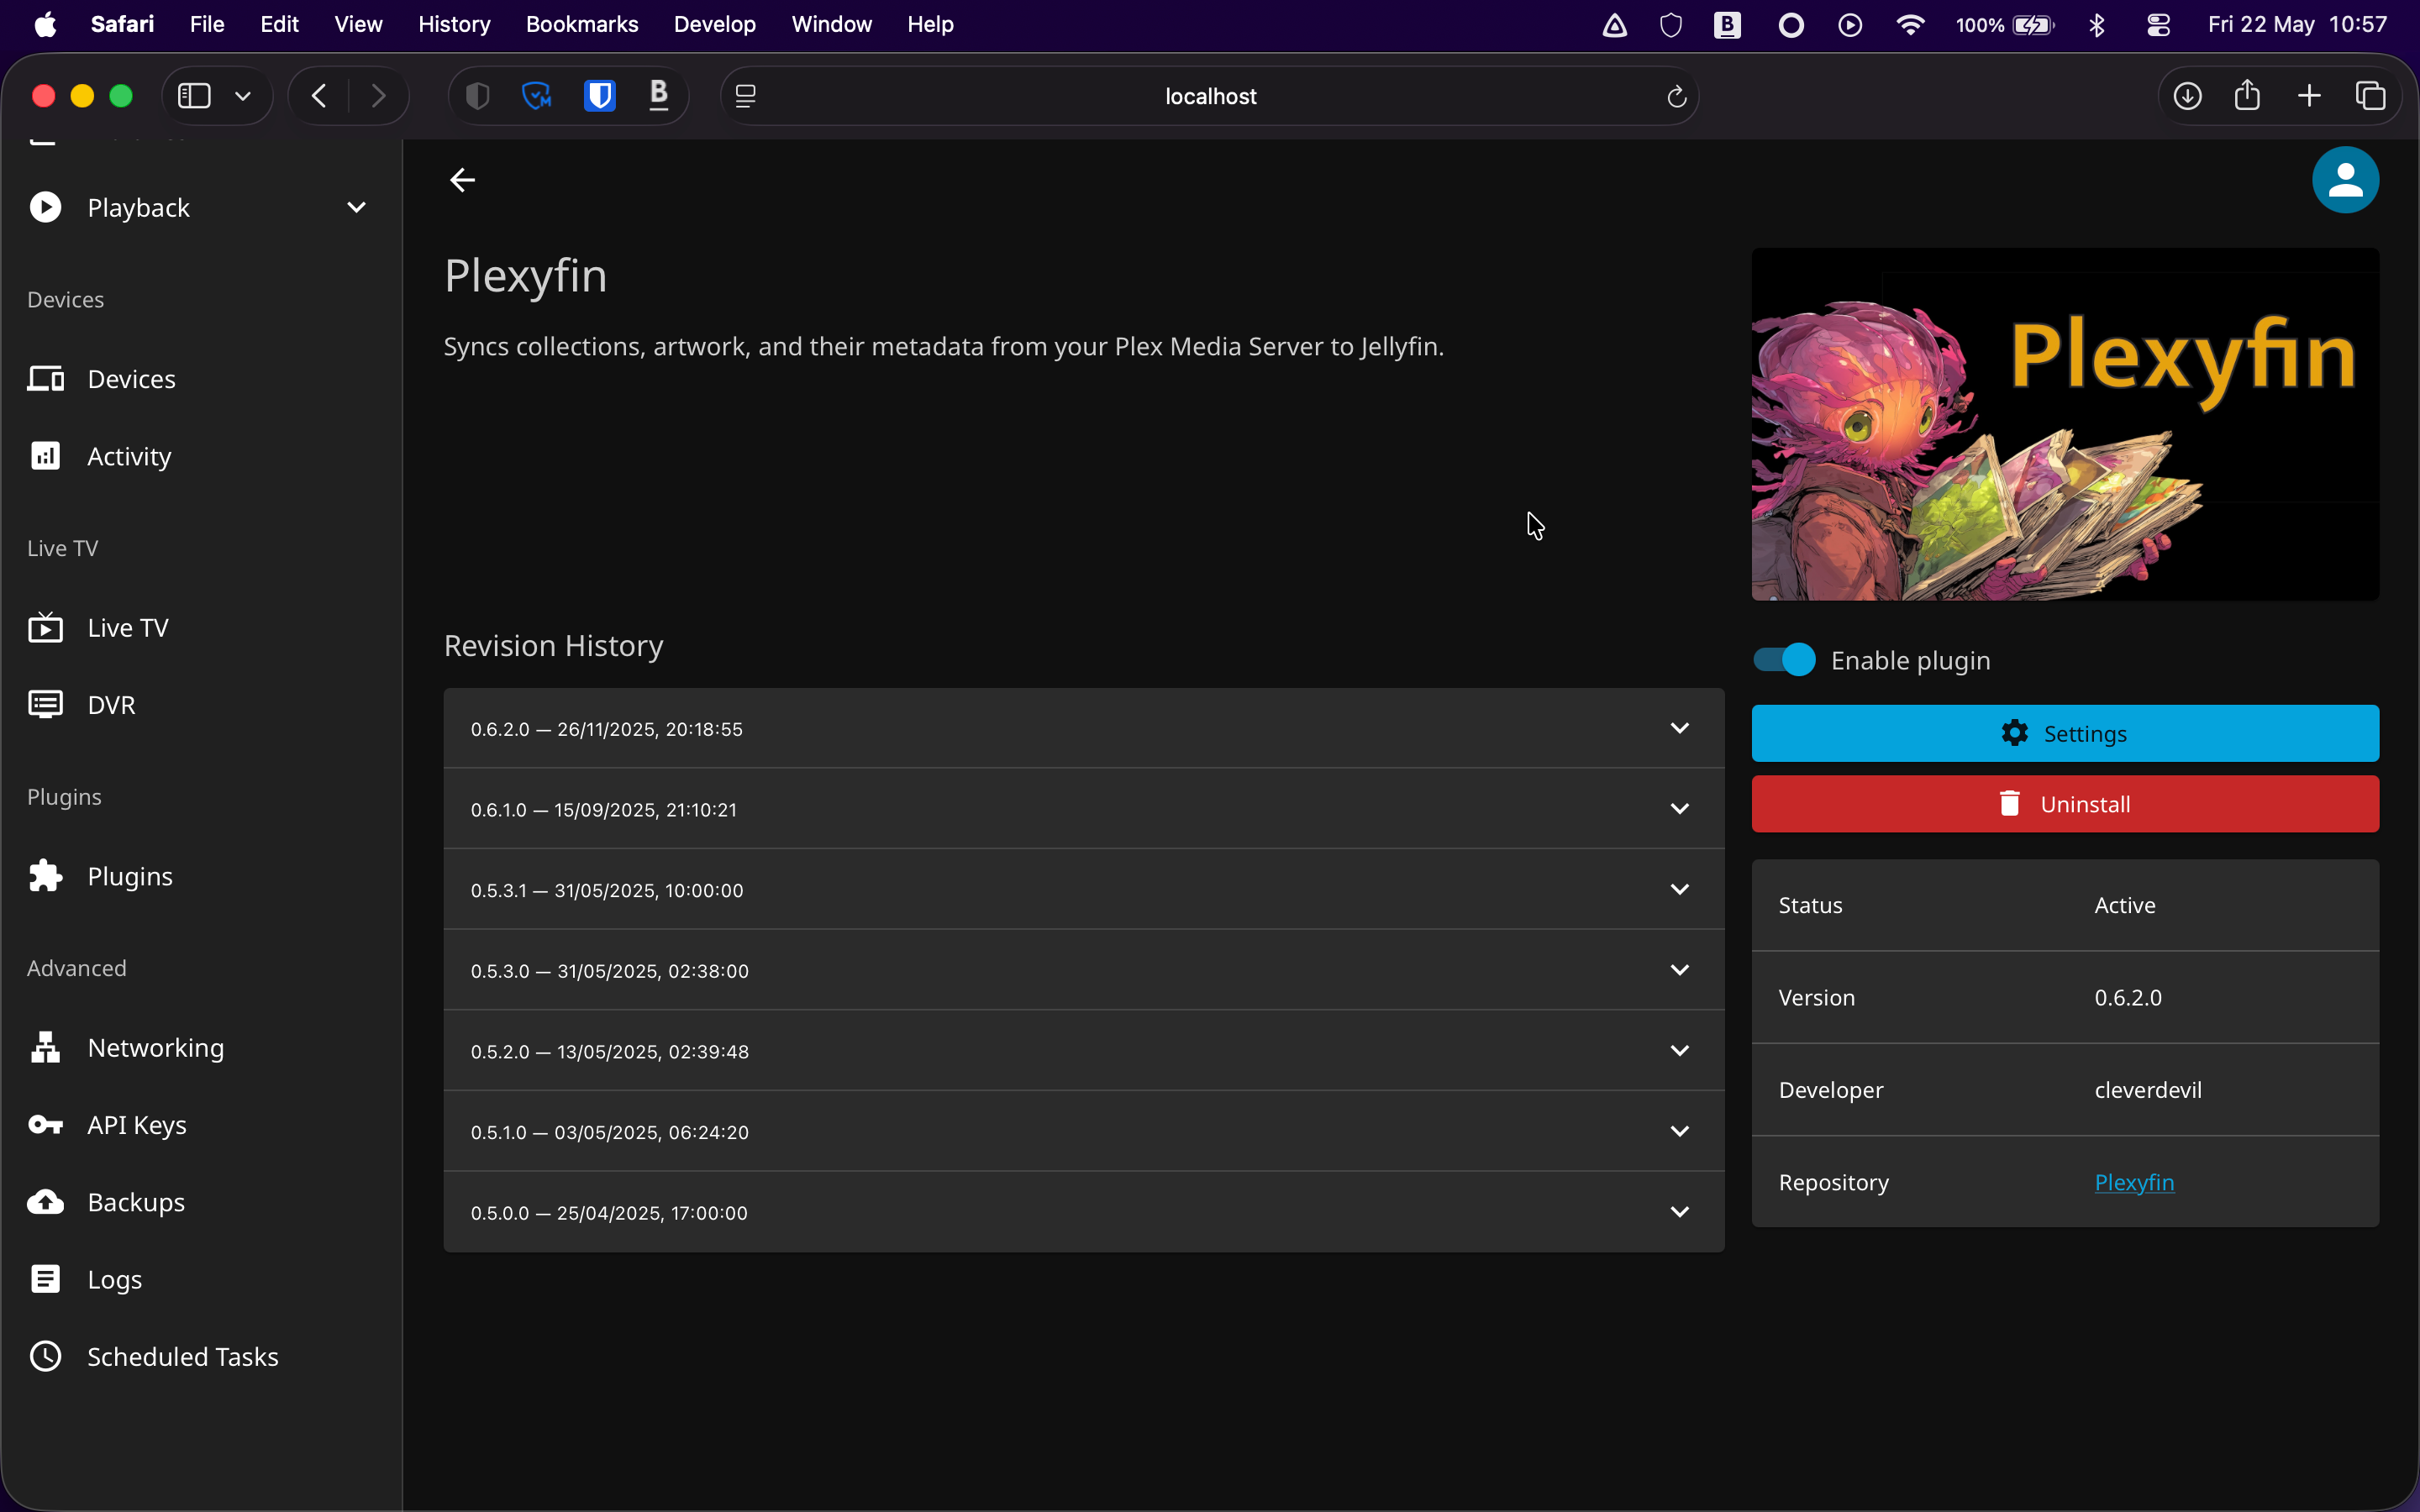2420x1512 pixels.
Task: Click the Scheduled Tasks clock icon
Action: click(x=45, y=1356)
